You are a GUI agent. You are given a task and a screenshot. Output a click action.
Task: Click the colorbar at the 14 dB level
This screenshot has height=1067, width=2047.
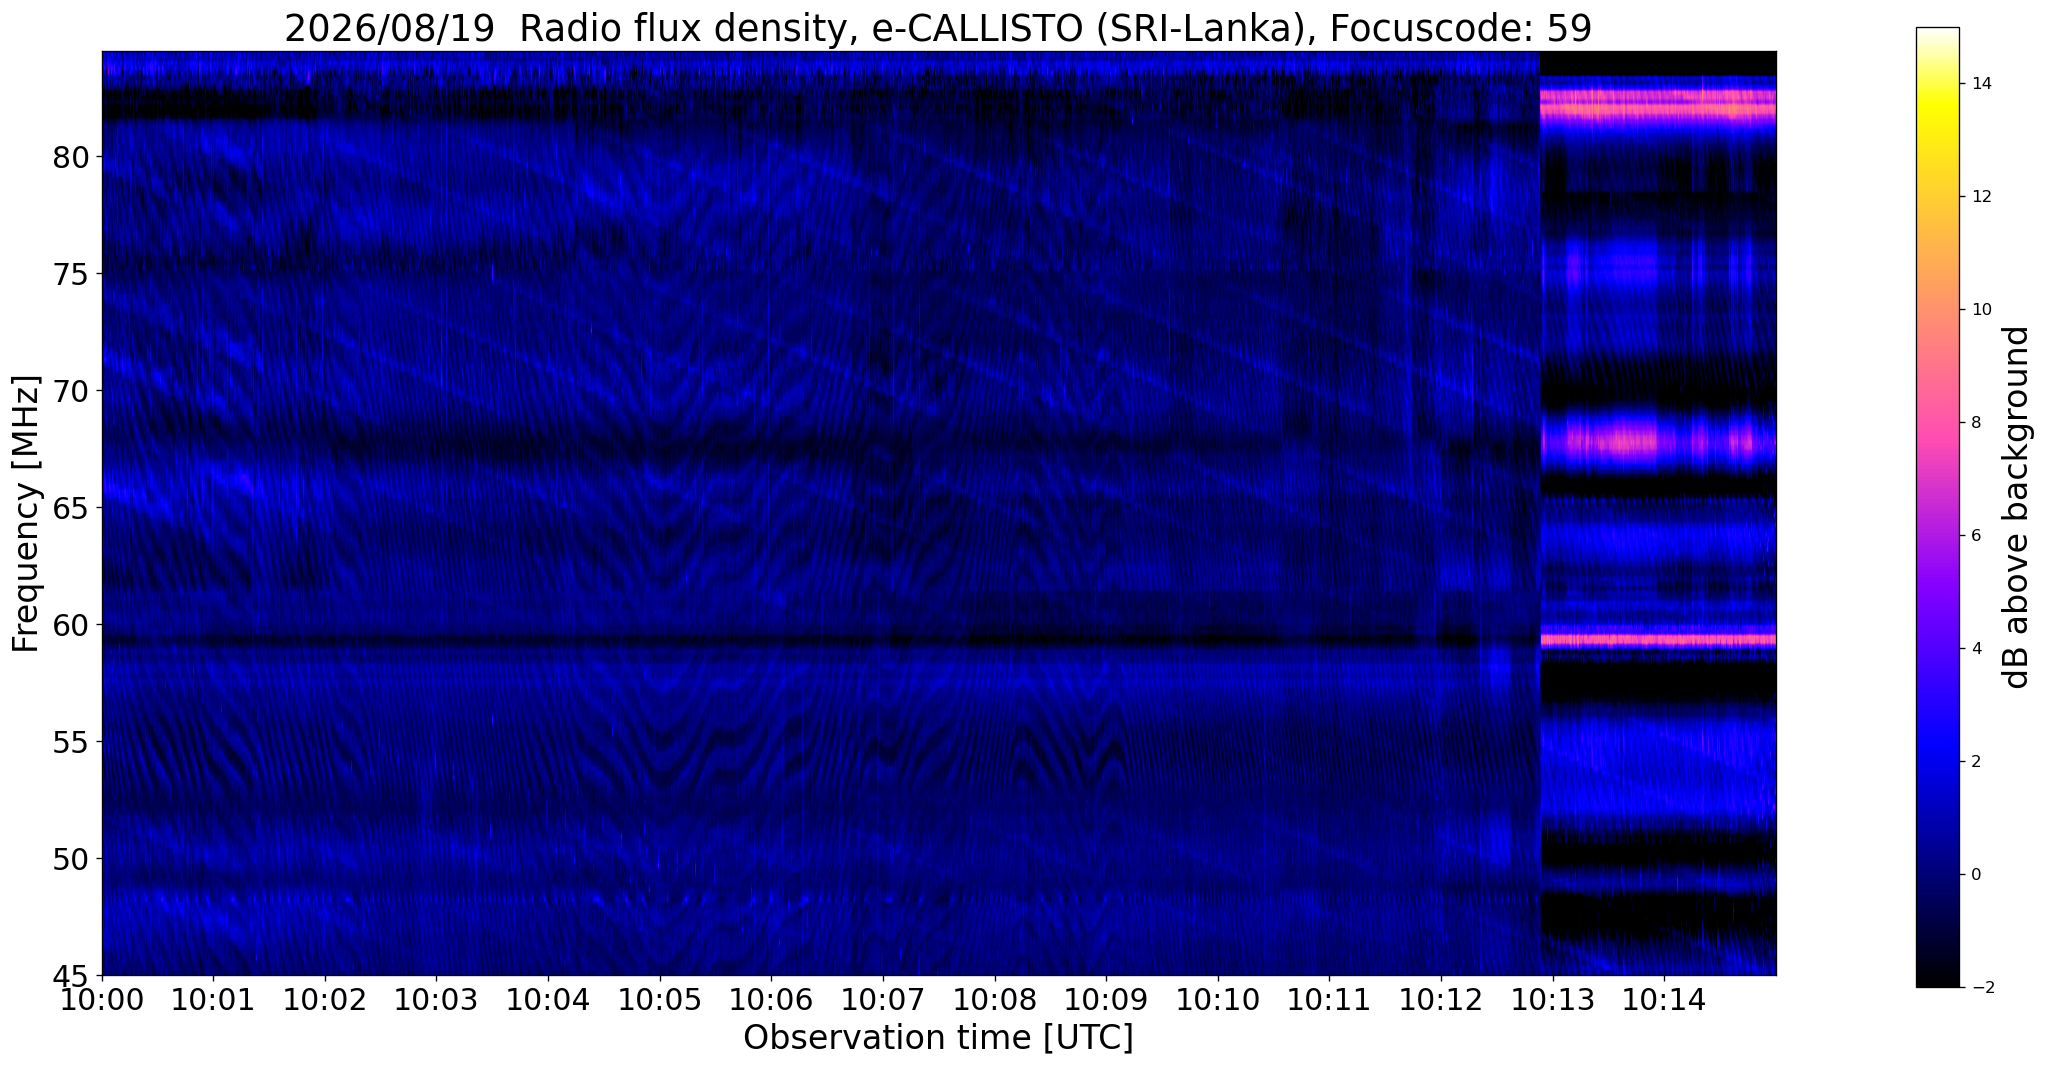click(x=1937, y=84)
